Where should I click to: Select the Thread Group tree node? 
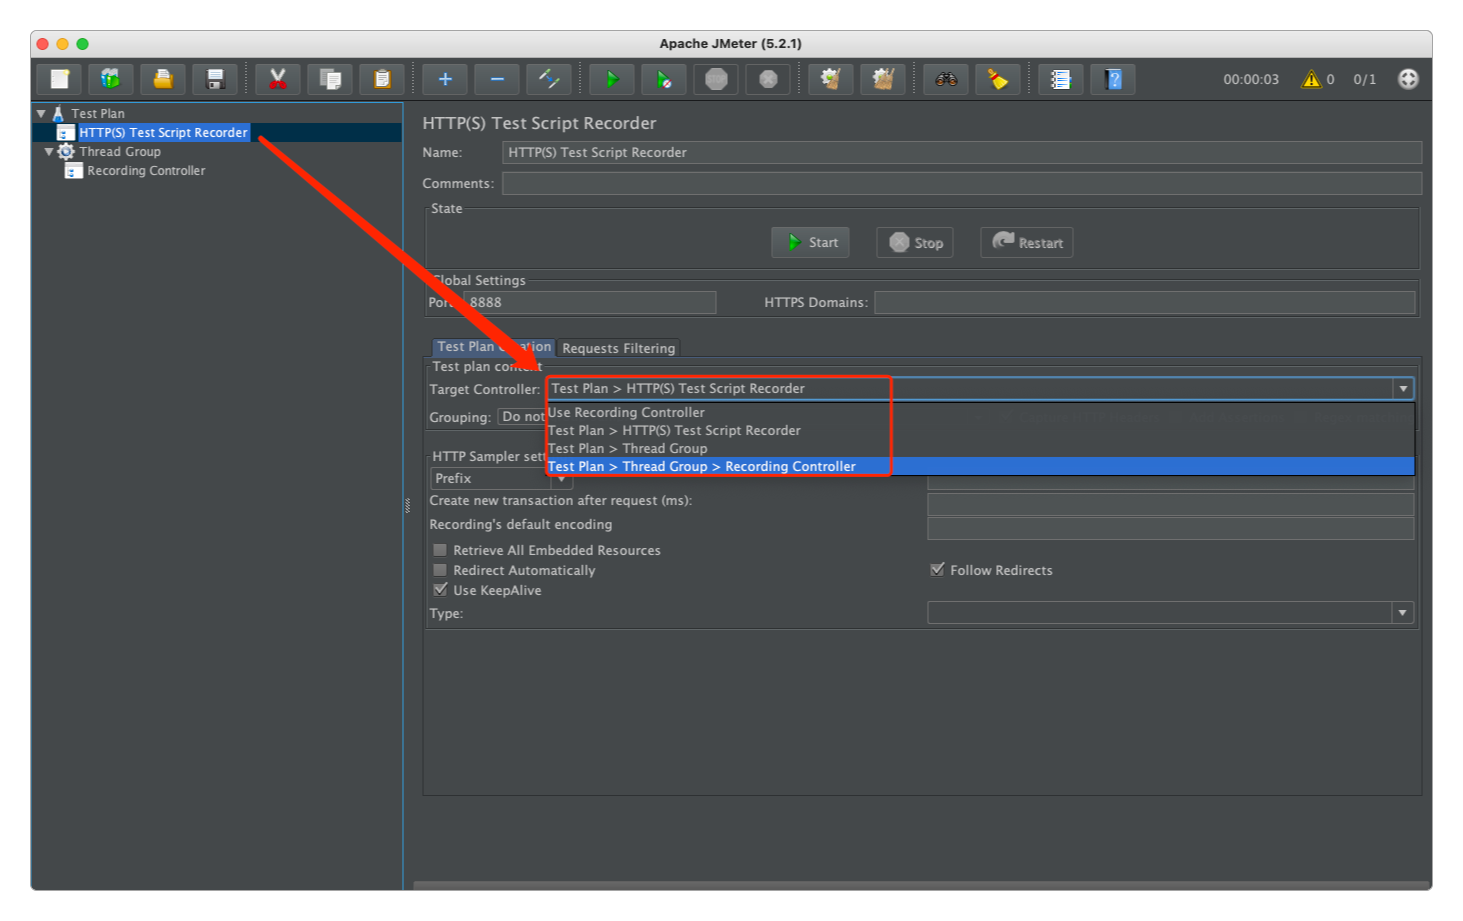click(x=120, y=151)
